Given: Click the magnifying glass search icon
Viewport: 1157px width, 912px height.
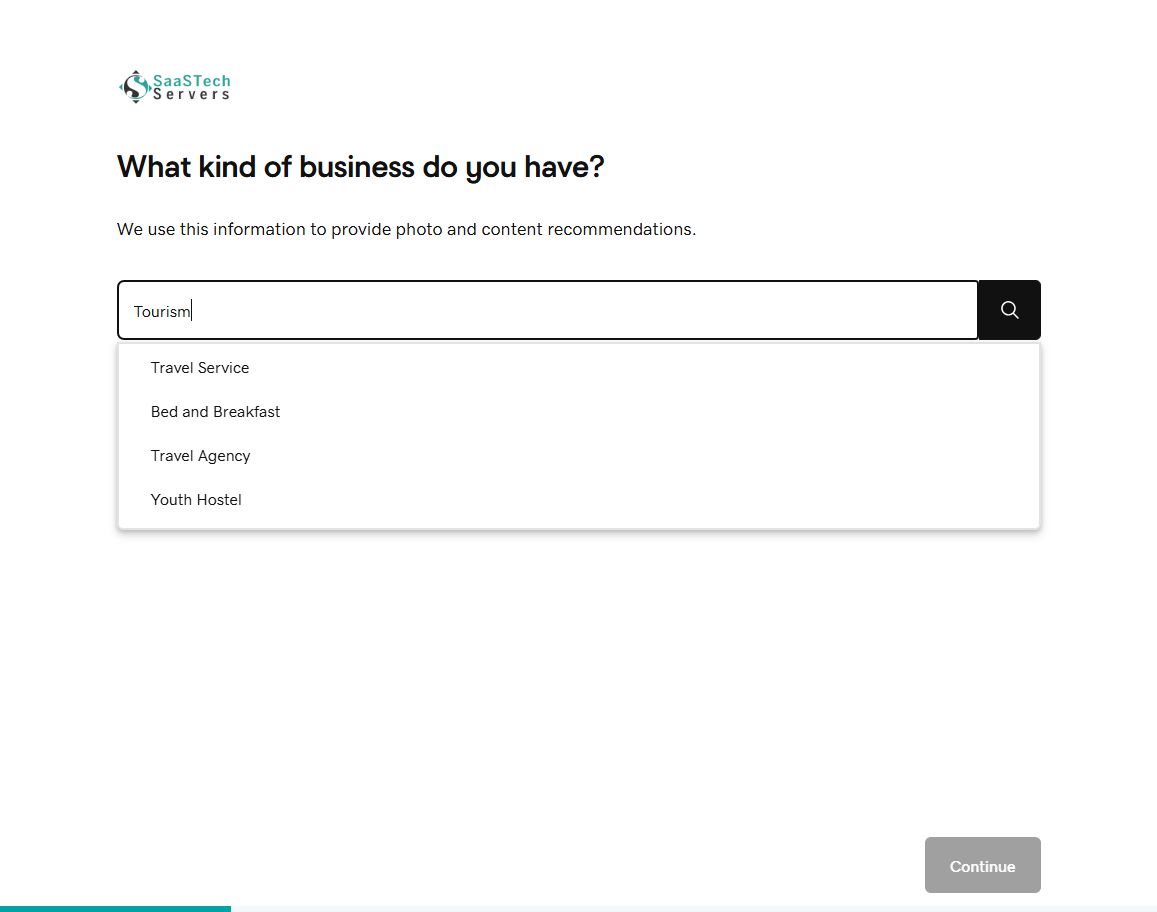Looking at the screenshot, I should tap(1009, 310).
